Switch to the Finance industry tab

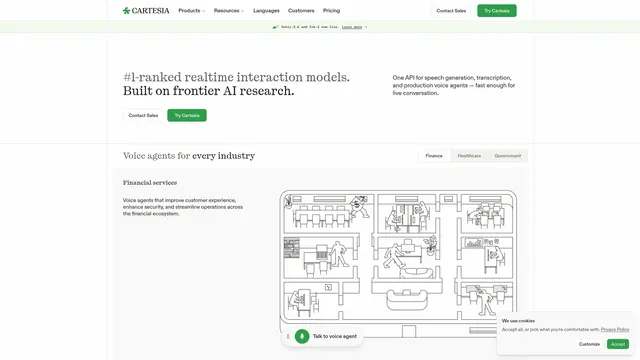point(434,156)
